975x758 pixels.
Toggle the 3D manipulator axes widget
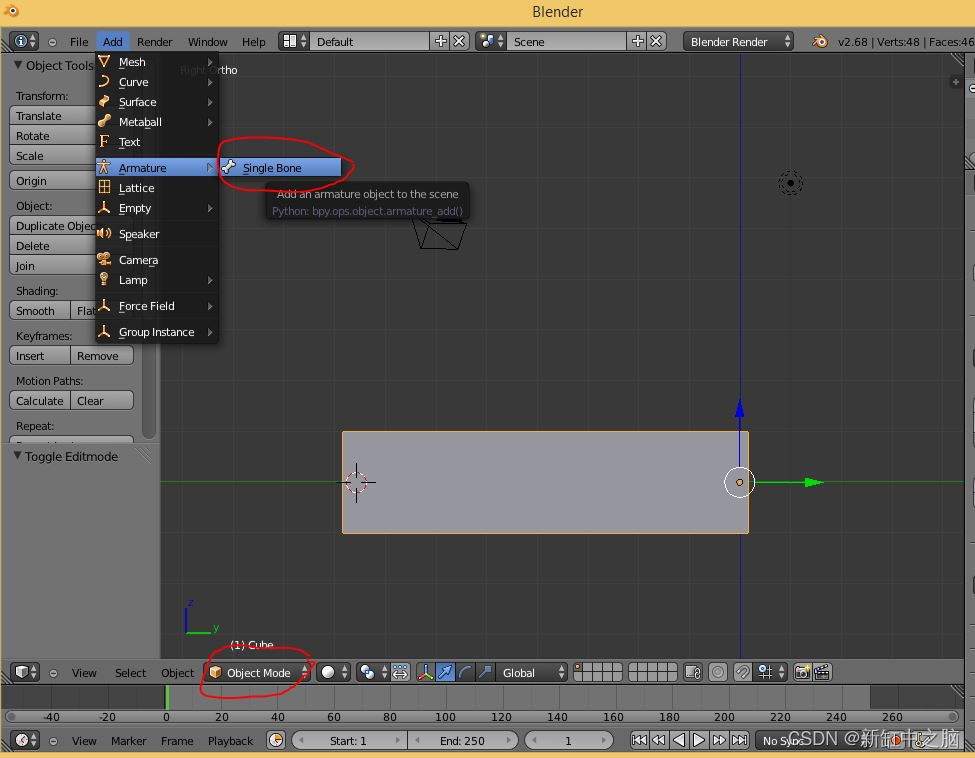coord(425,672)
